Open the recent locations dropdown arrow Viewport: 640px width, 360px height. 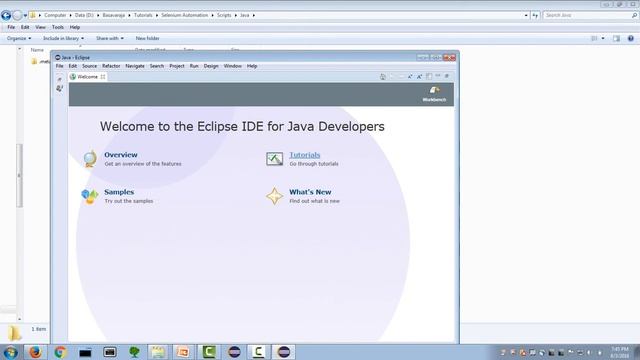pos(25,16)
